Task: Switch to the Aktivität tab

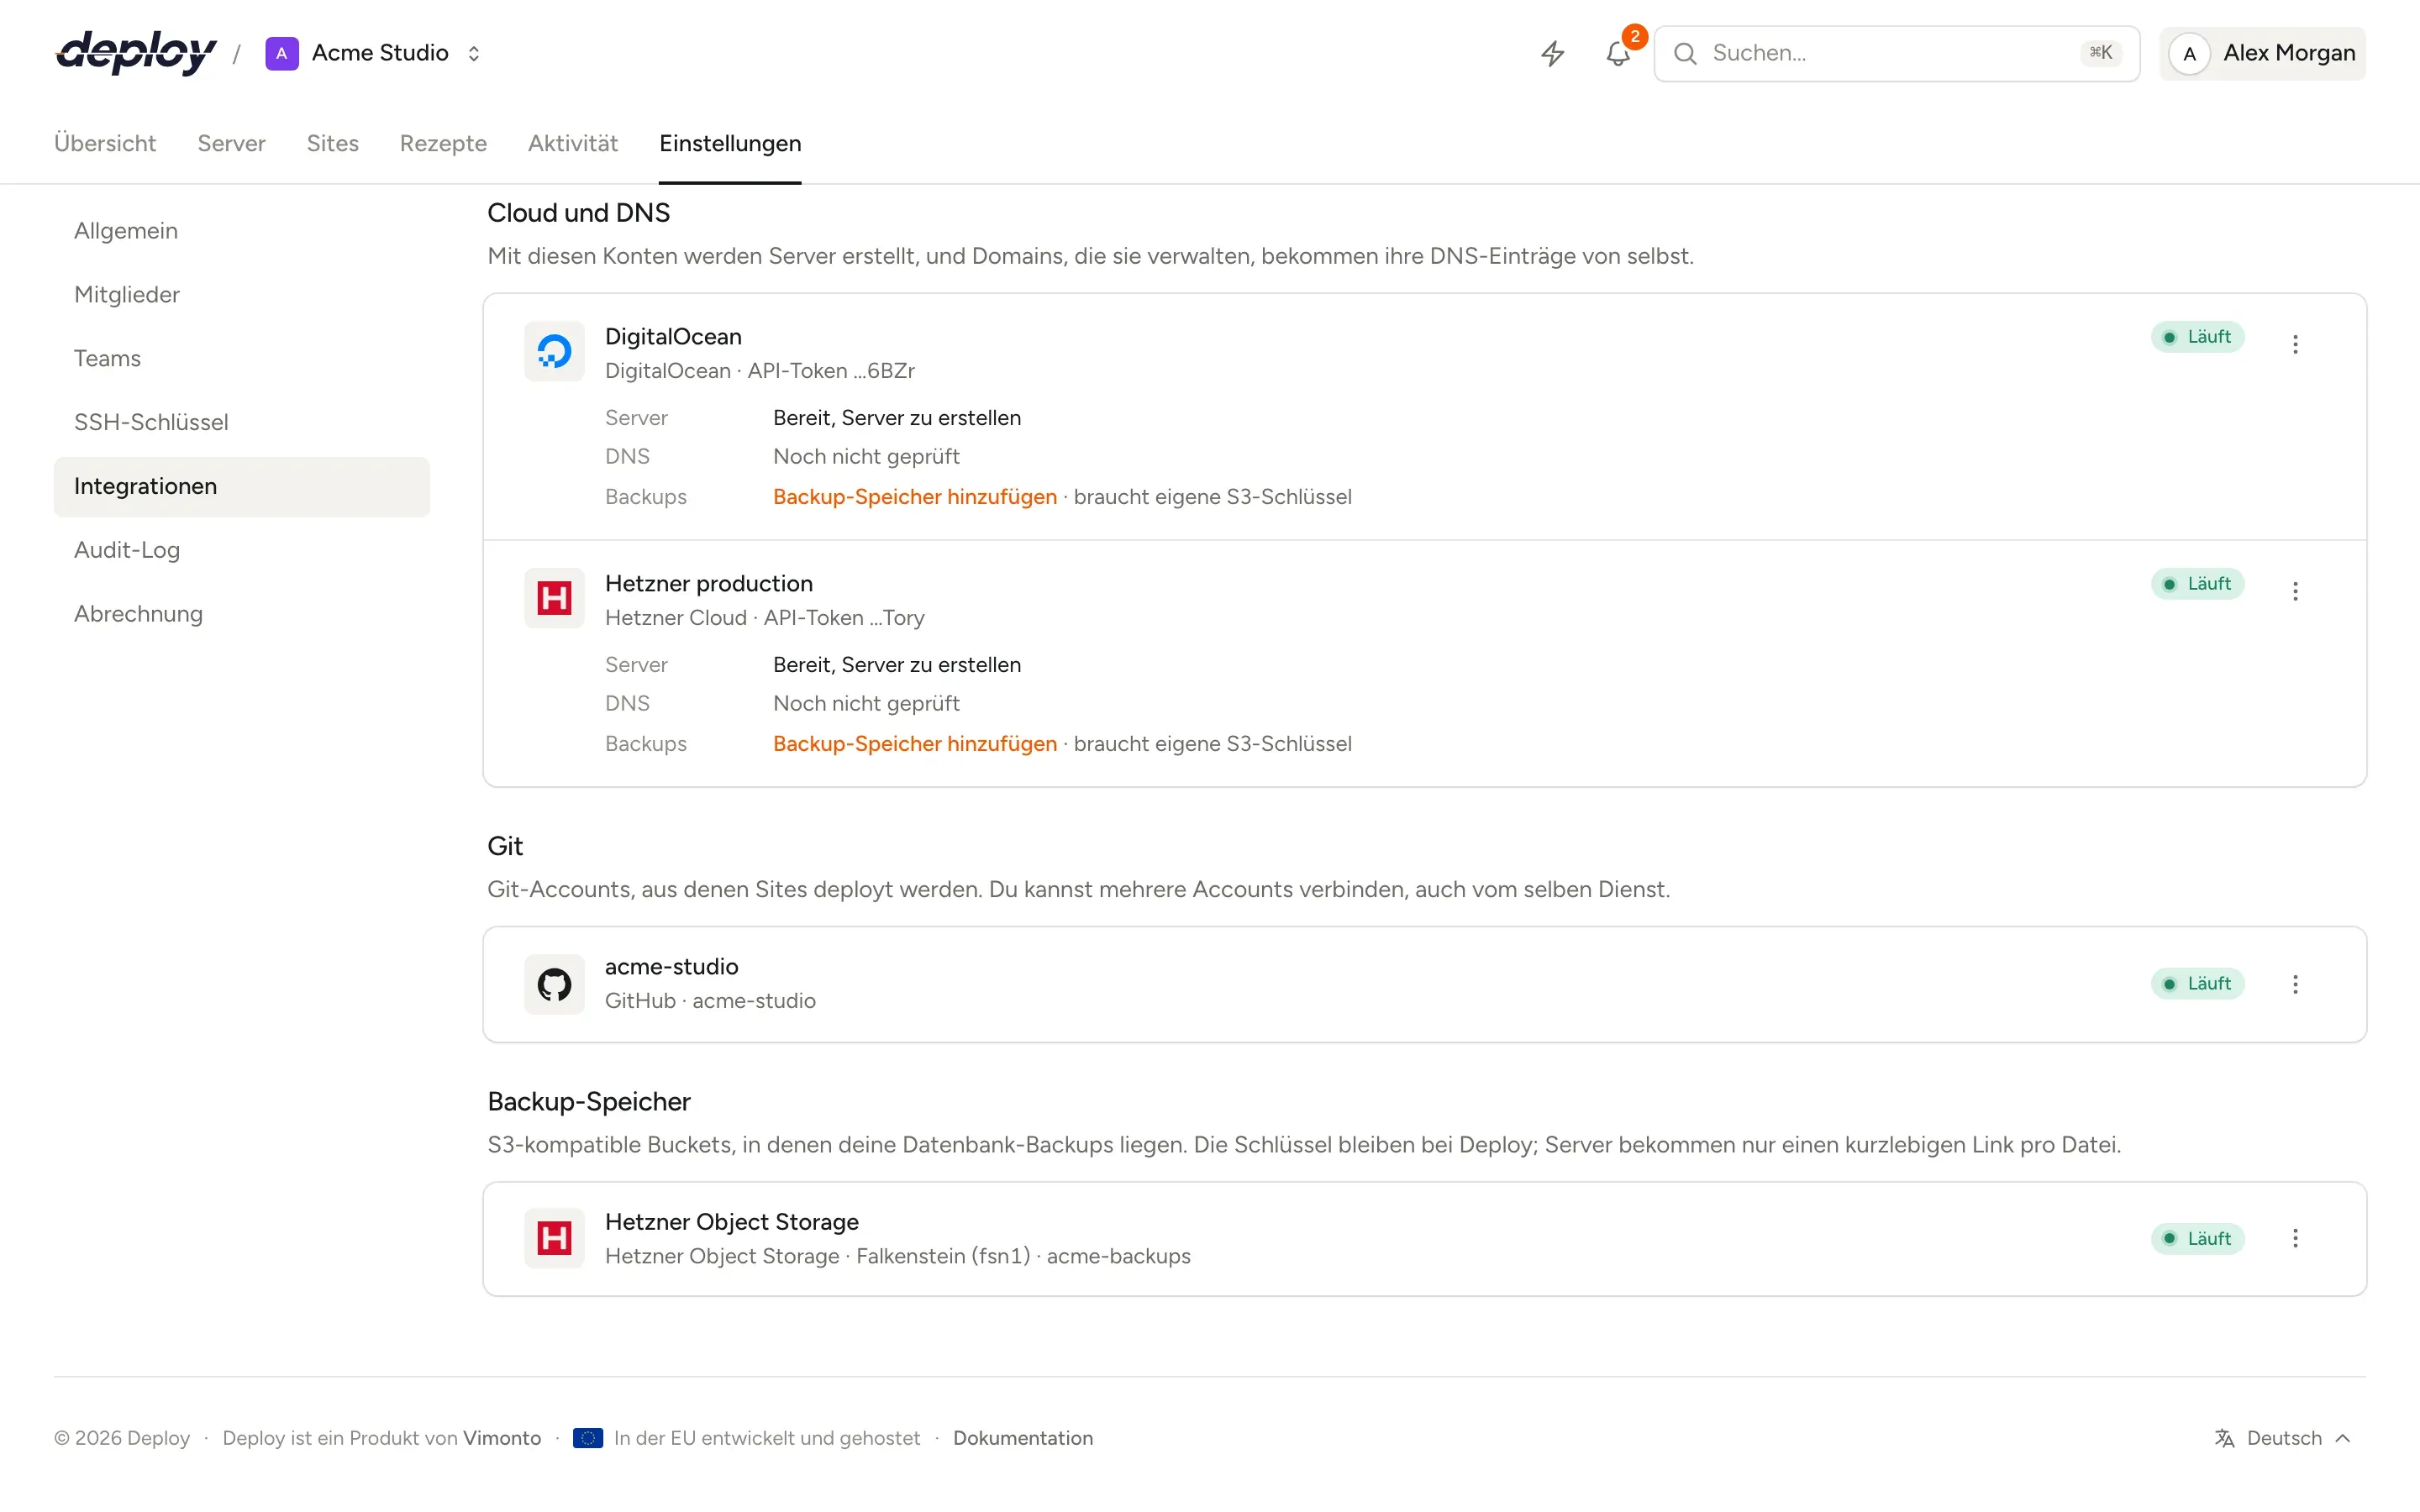Action: 573,143
